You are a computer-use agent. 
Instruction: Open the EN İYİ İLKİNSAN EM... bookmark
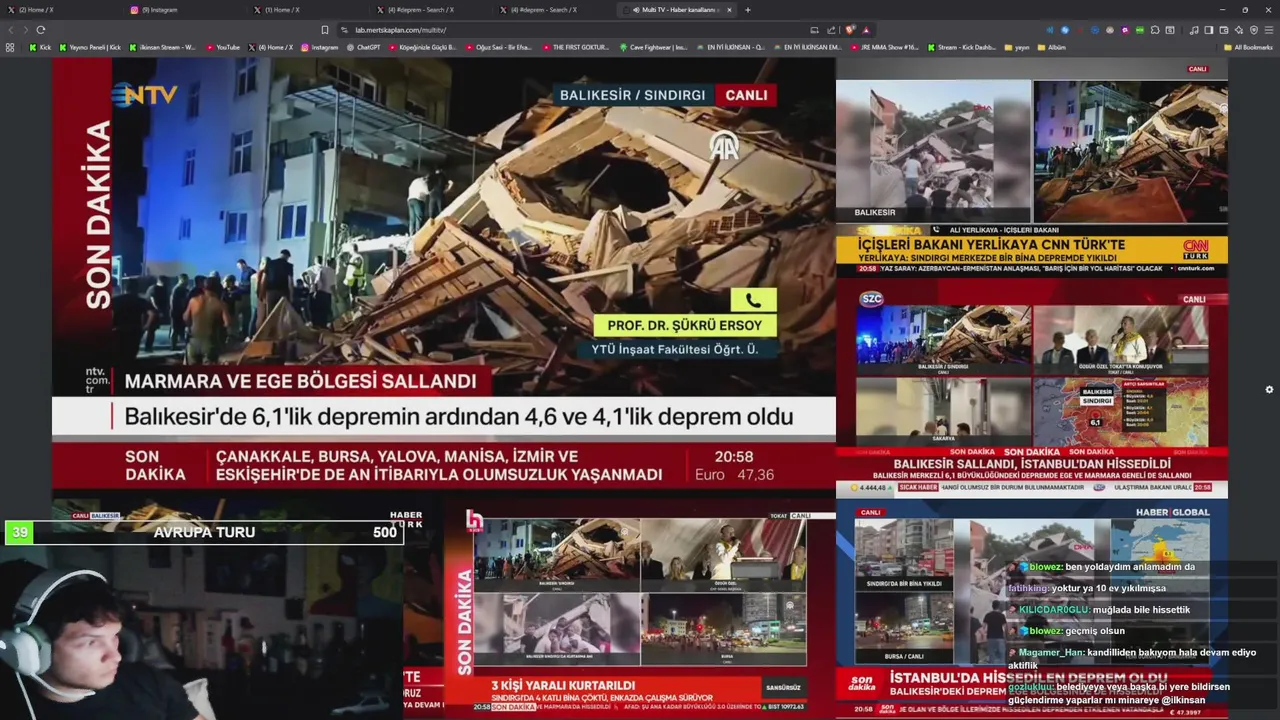807,47
